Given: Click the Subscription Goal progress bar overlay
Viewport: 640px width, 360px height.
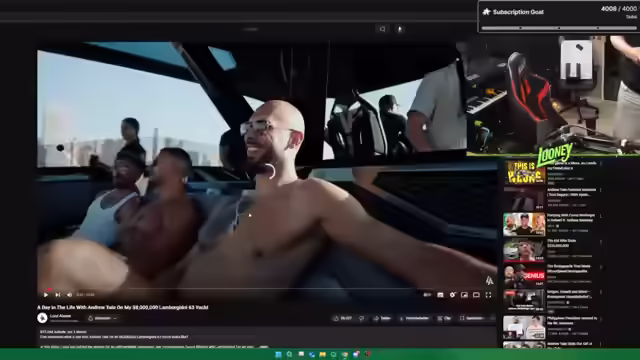Looking at the screenshot, I should pyautogui.click(x=558, y=28).
